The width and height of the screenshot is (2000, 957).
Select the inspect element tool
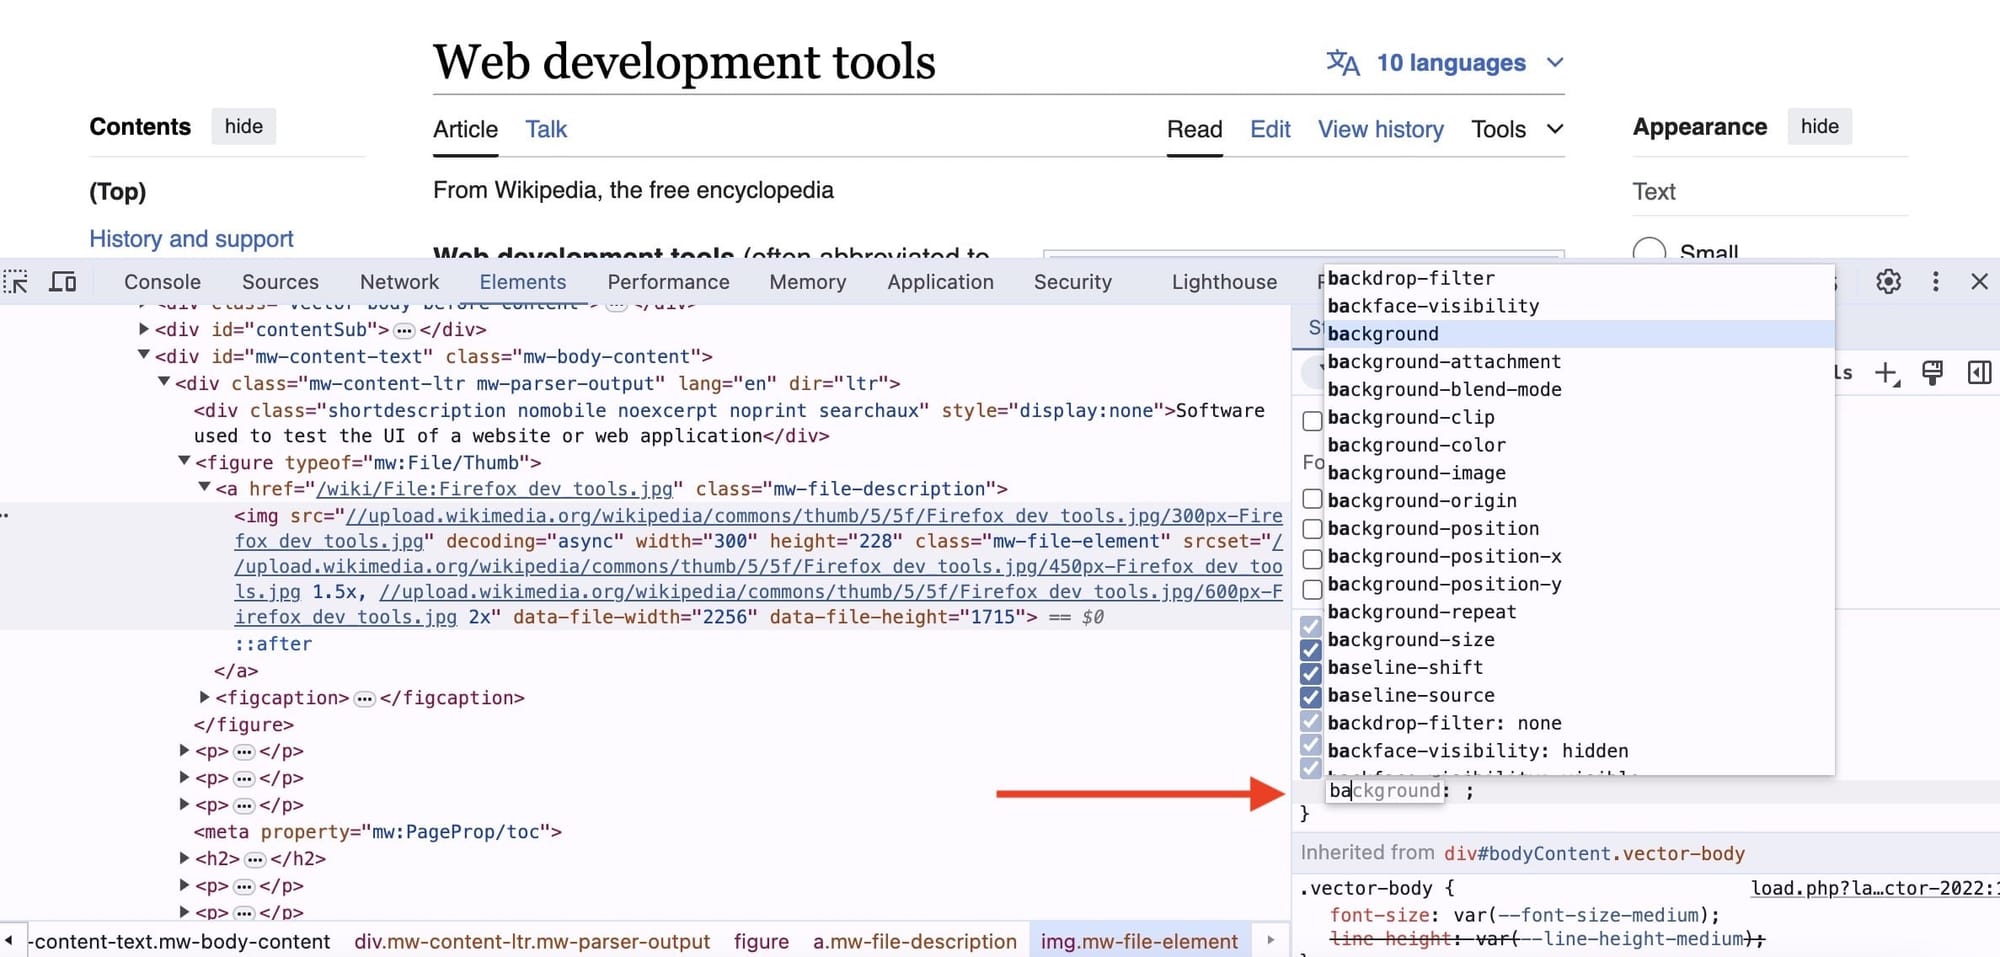(x=16, y=283)
